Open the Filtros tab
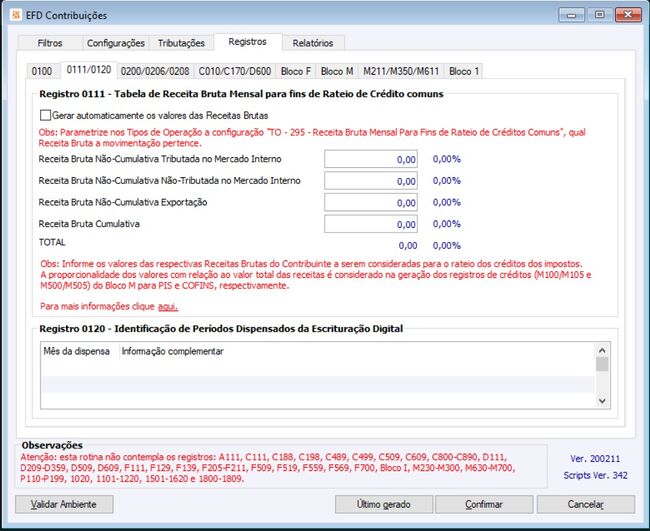The height and width of the screenshot is (531, 650). pyautogui.click(x=50, y=43)
